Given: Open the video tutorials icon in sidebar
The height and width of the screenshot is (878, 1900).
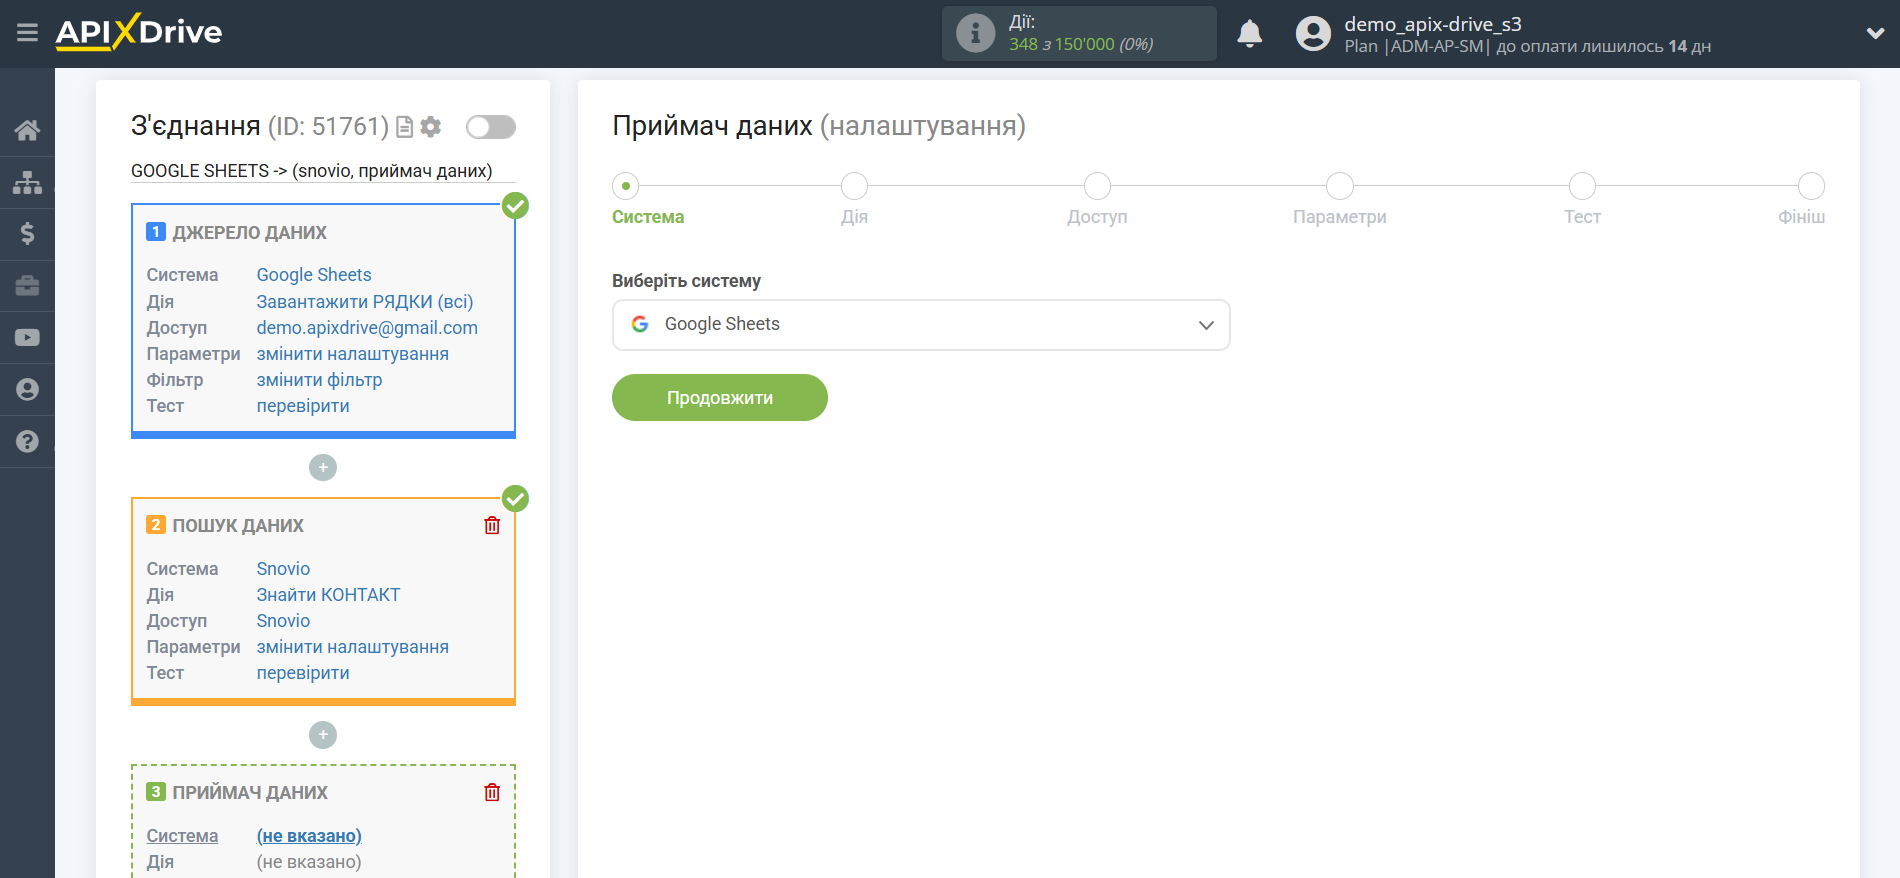Looking at the screenshot, I should 27,338.
